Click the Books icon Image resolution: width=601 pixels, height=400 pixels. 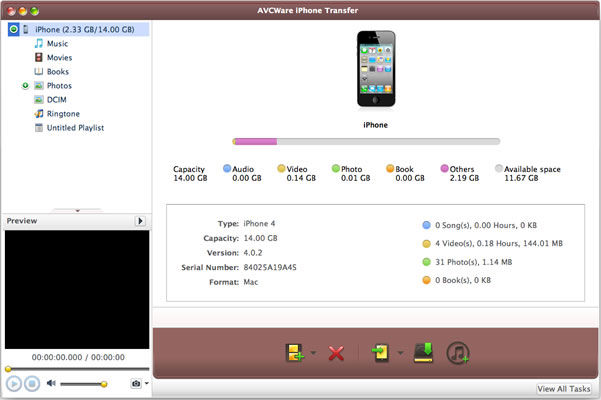39,72
